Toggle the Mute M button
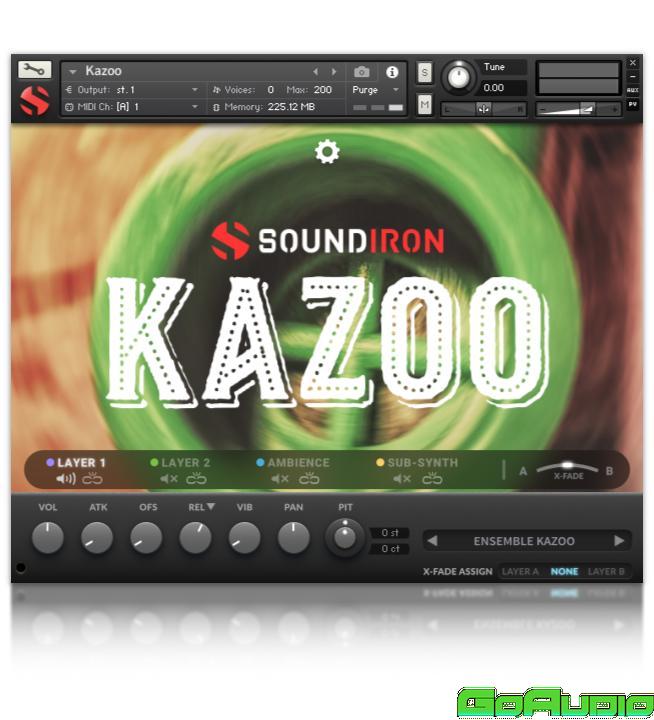 424,105
